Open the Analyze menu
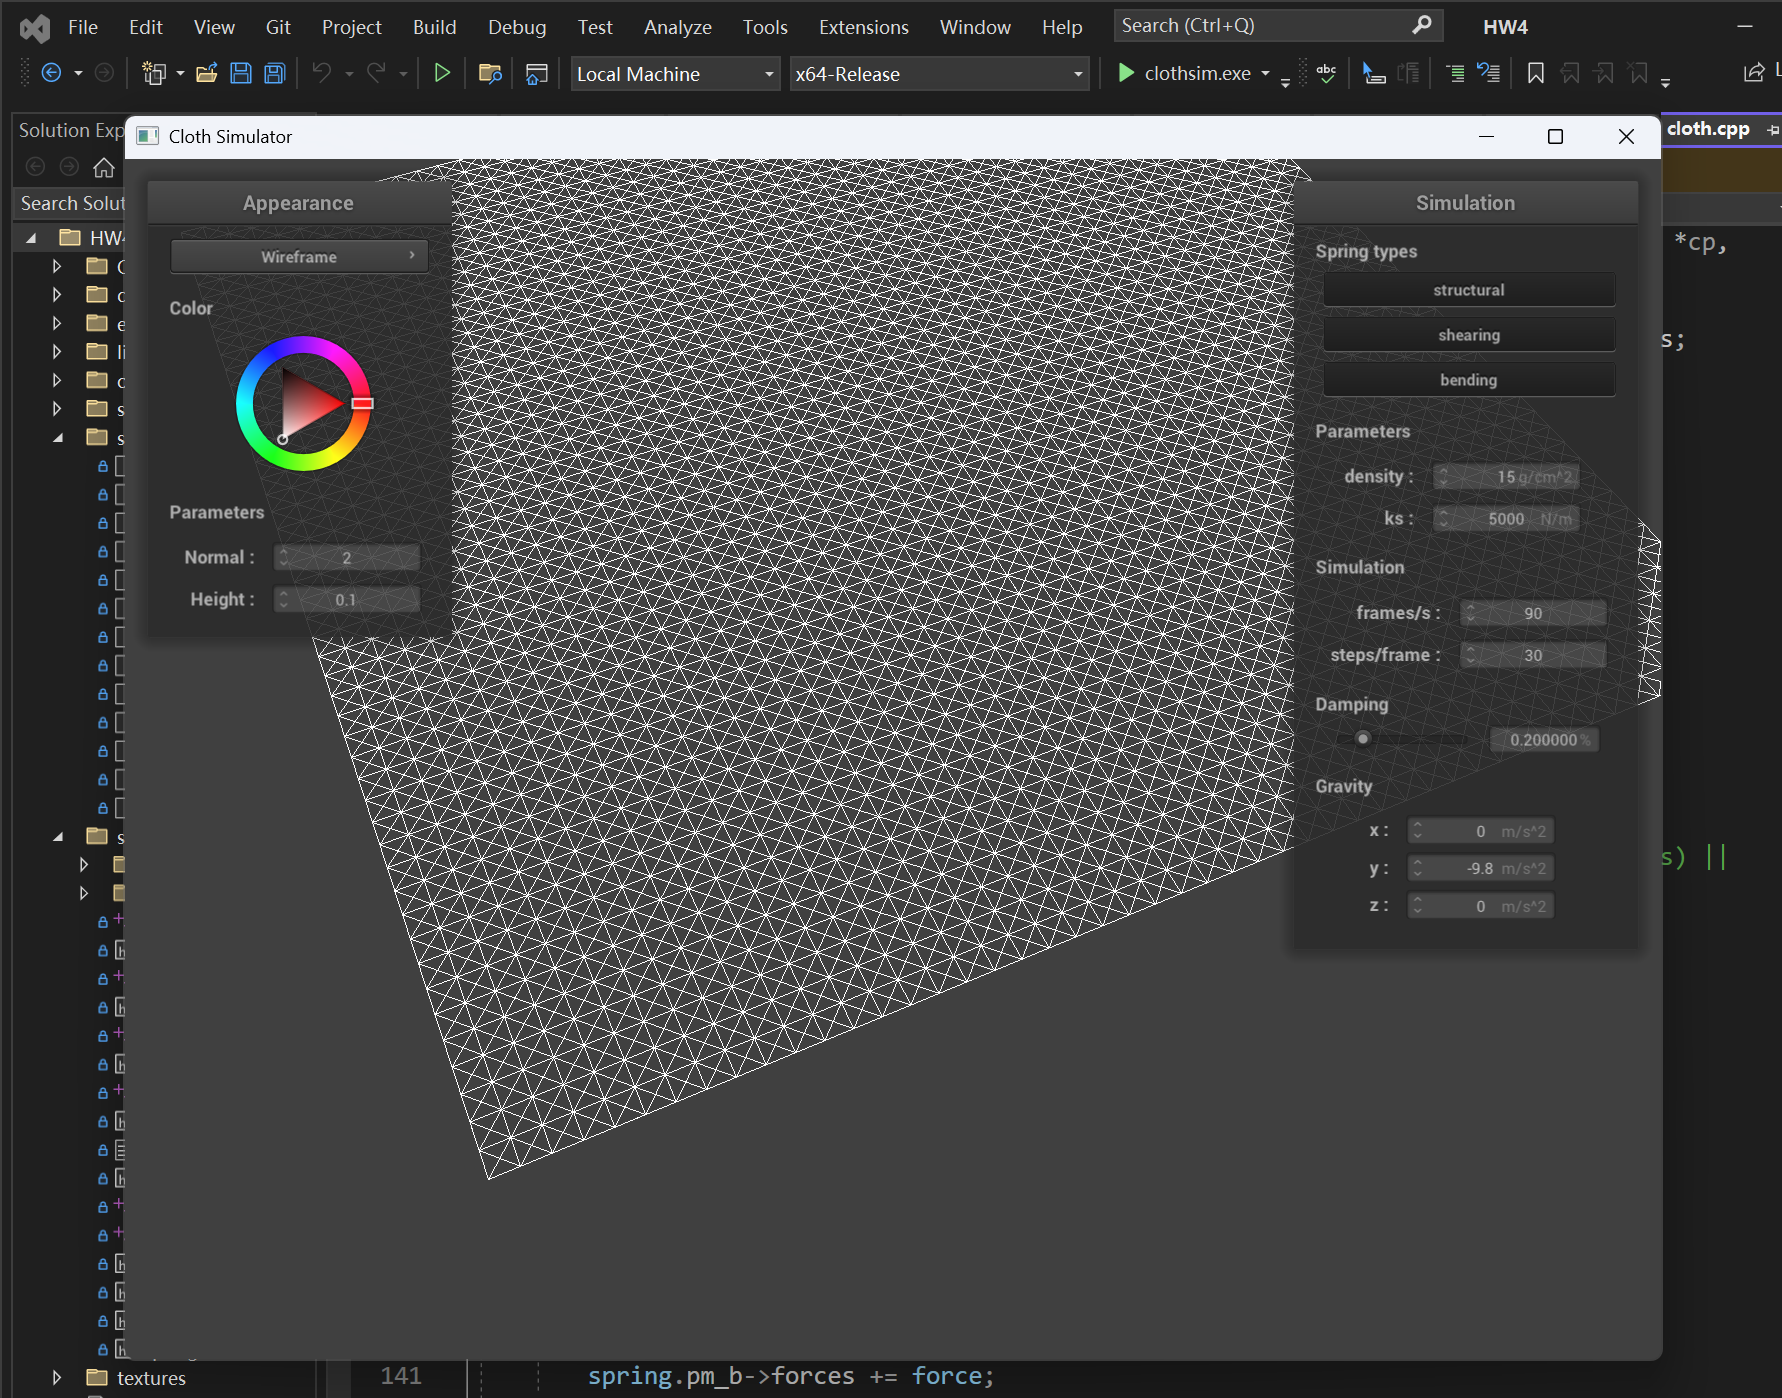The image size is (1782, 1398). pyautogui.click(x=678, y=27)
